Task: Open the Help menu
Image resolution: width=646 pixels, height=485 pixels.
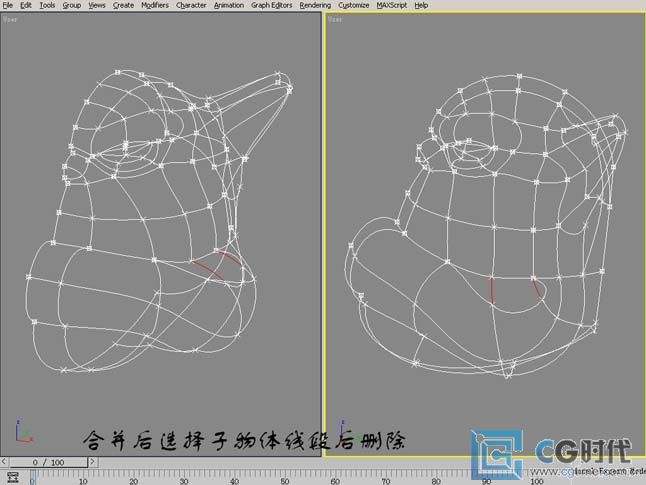Action: 421,5
